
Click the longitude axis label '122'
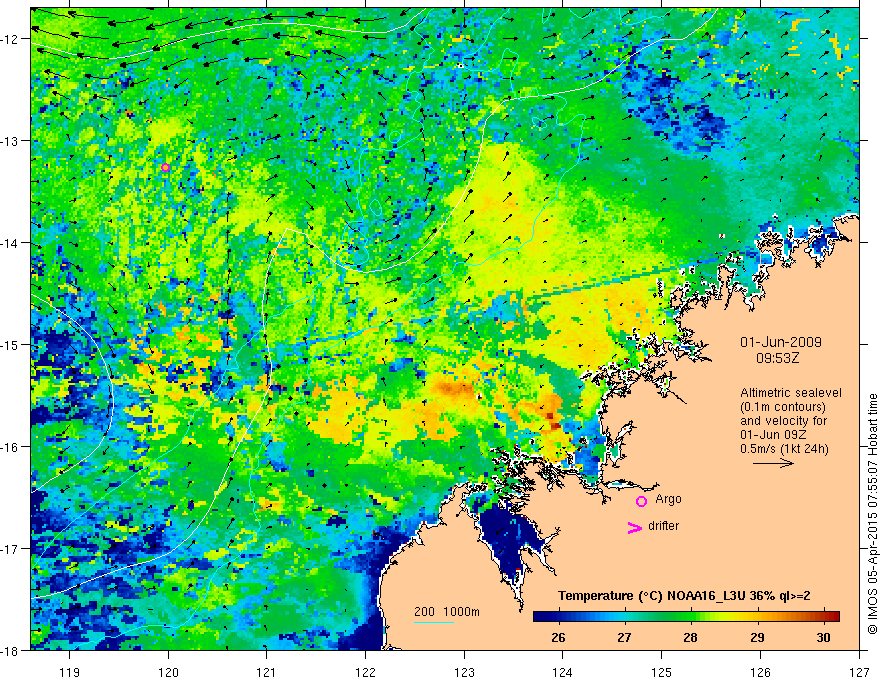[x=365, y=672]
